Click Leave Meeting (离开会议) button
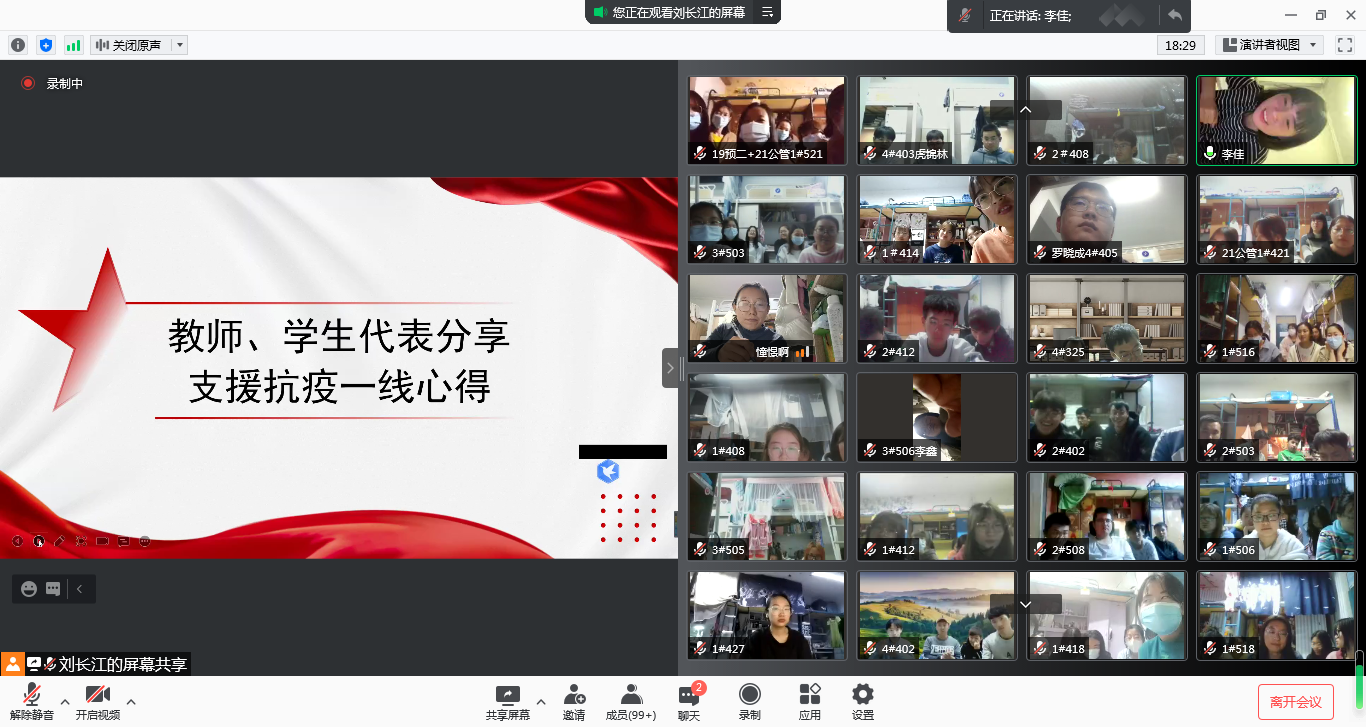 pos(1295,702)
